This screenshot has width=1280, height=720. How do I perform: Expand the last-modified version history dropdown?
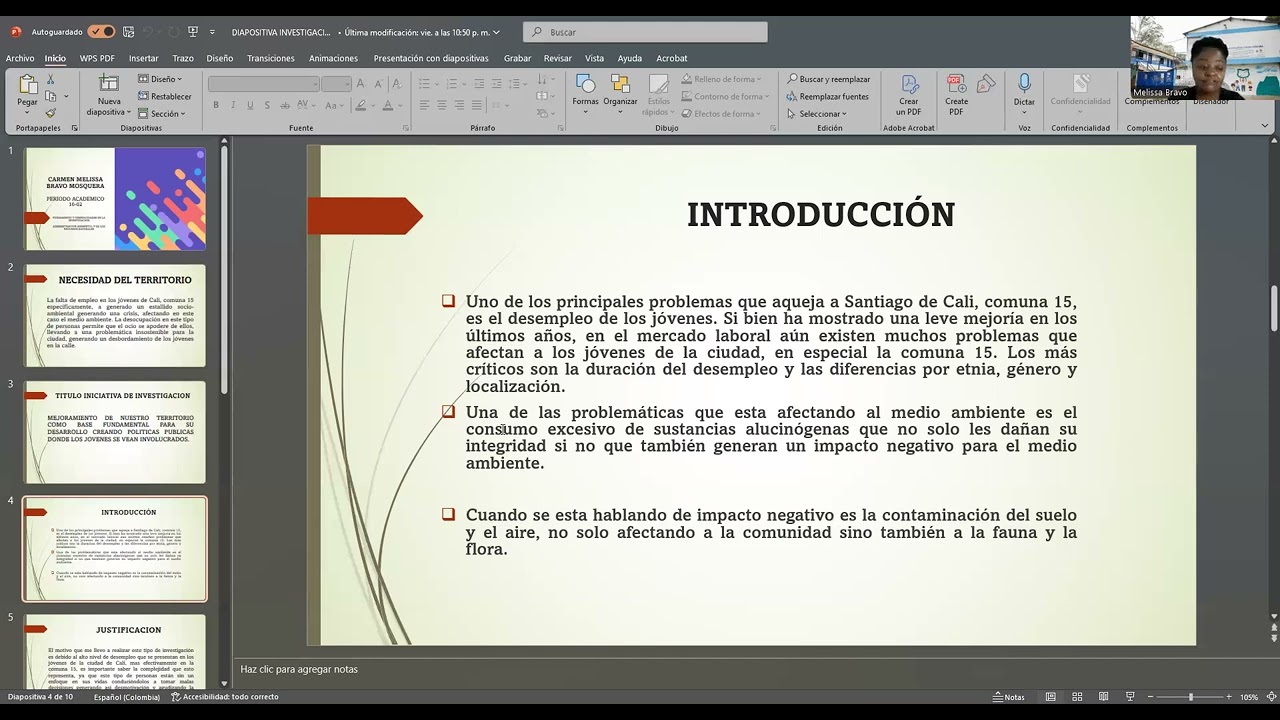click(x=497, y=32)
